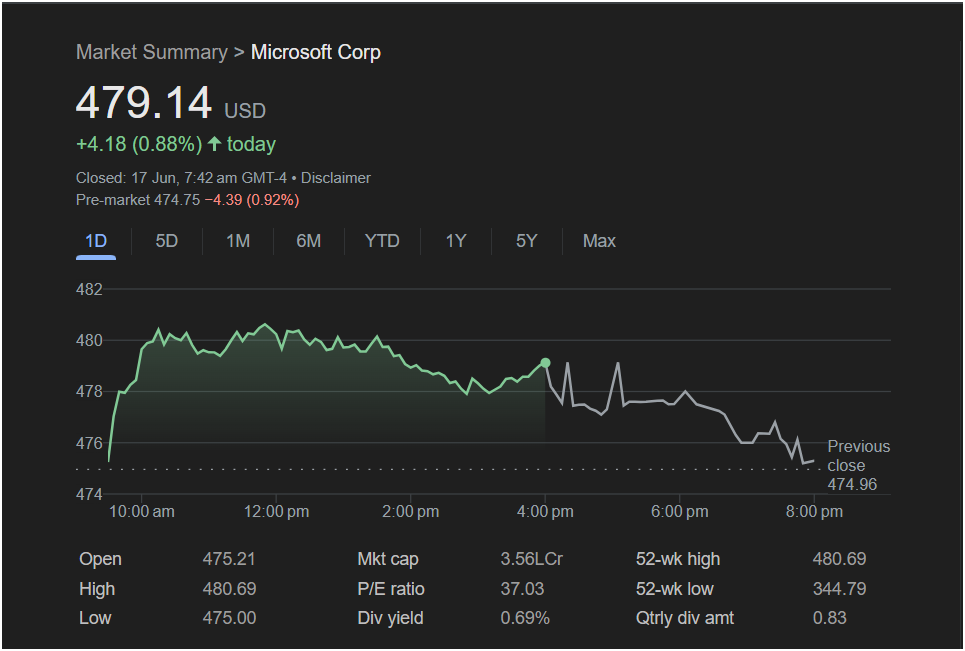This screenshot has height=651, width=965.
Task: Click the 2:00 pm axis label
Action: pos(410,511)
